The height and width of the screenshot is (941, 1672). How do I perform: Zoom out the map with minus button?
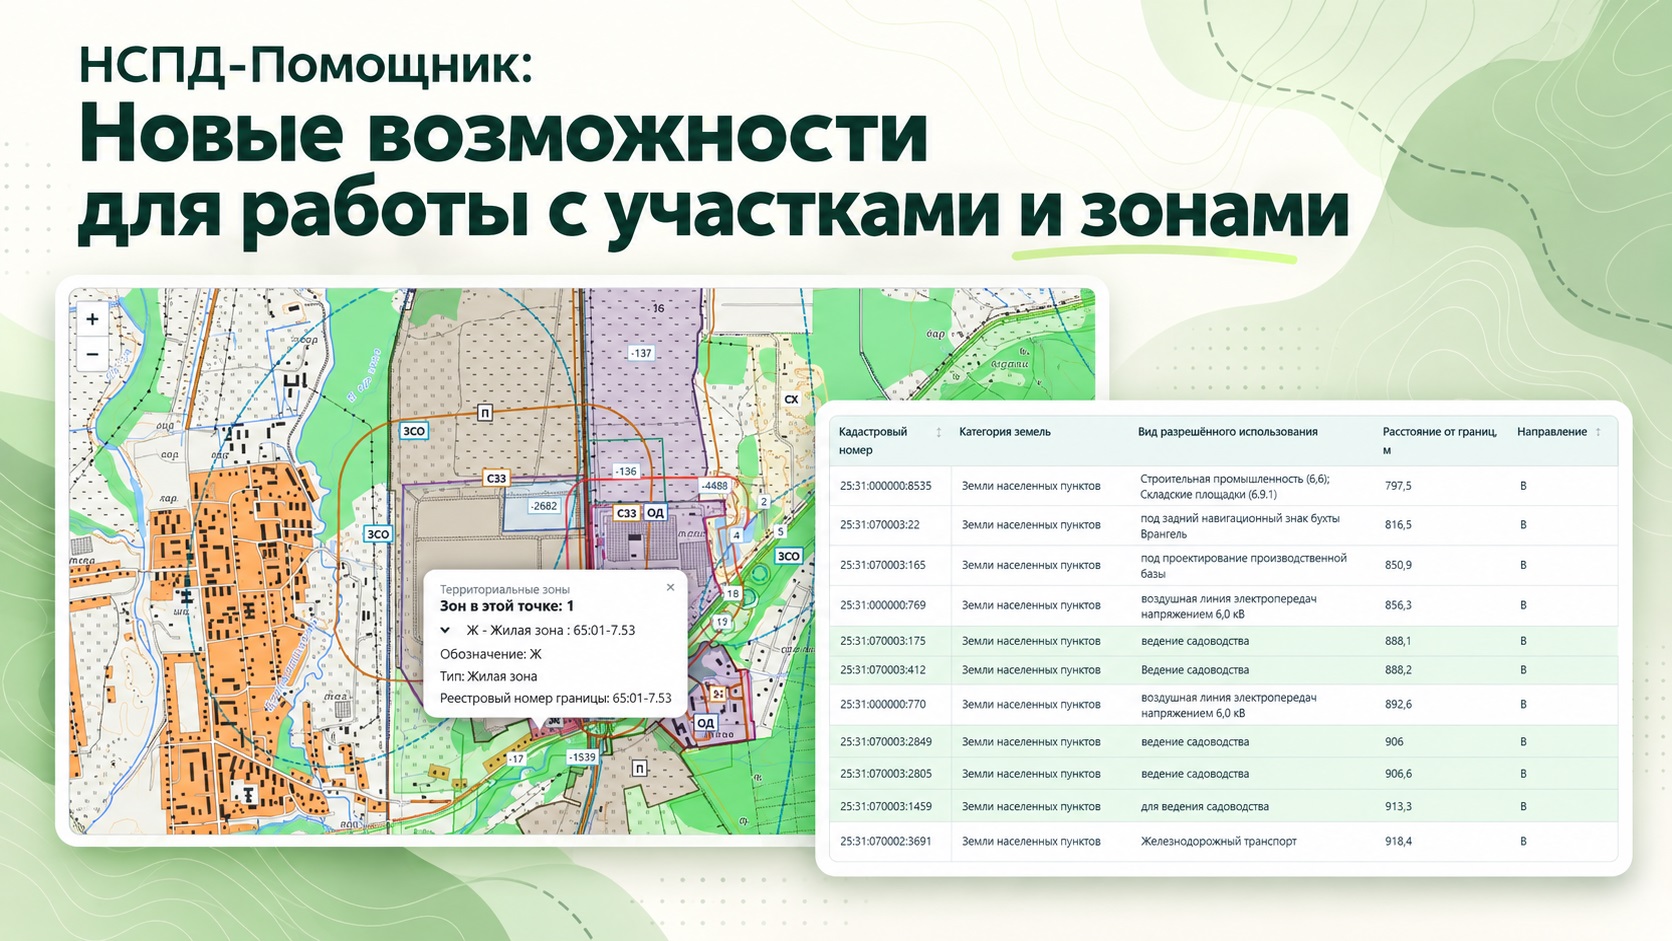coord(92,354)
